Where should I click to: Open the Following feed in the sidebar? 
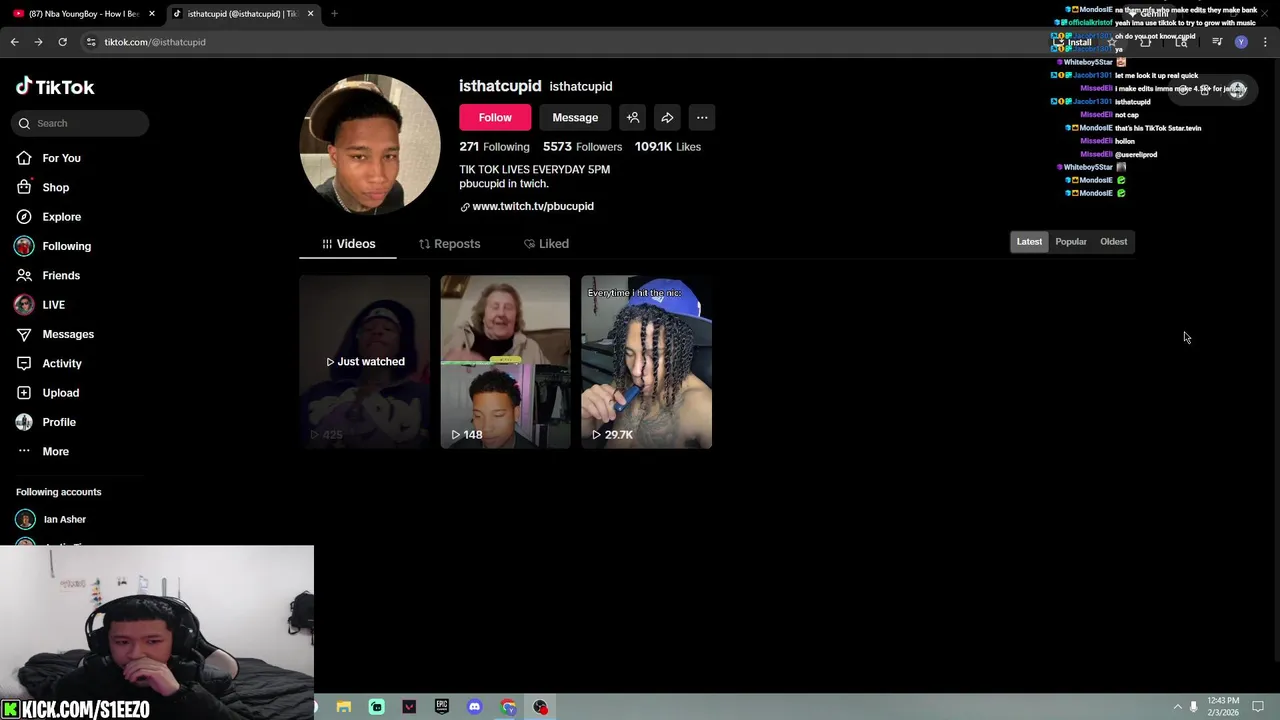tap(66, 246)
